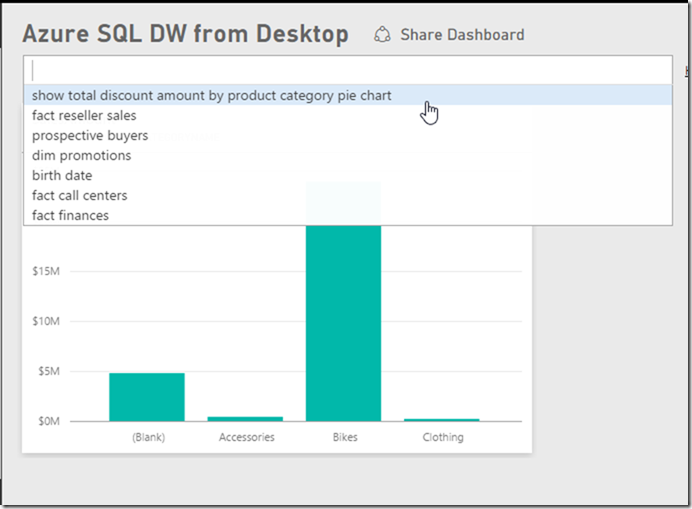
Task: Click the '$5M' axis value
Action: point(49,371)
